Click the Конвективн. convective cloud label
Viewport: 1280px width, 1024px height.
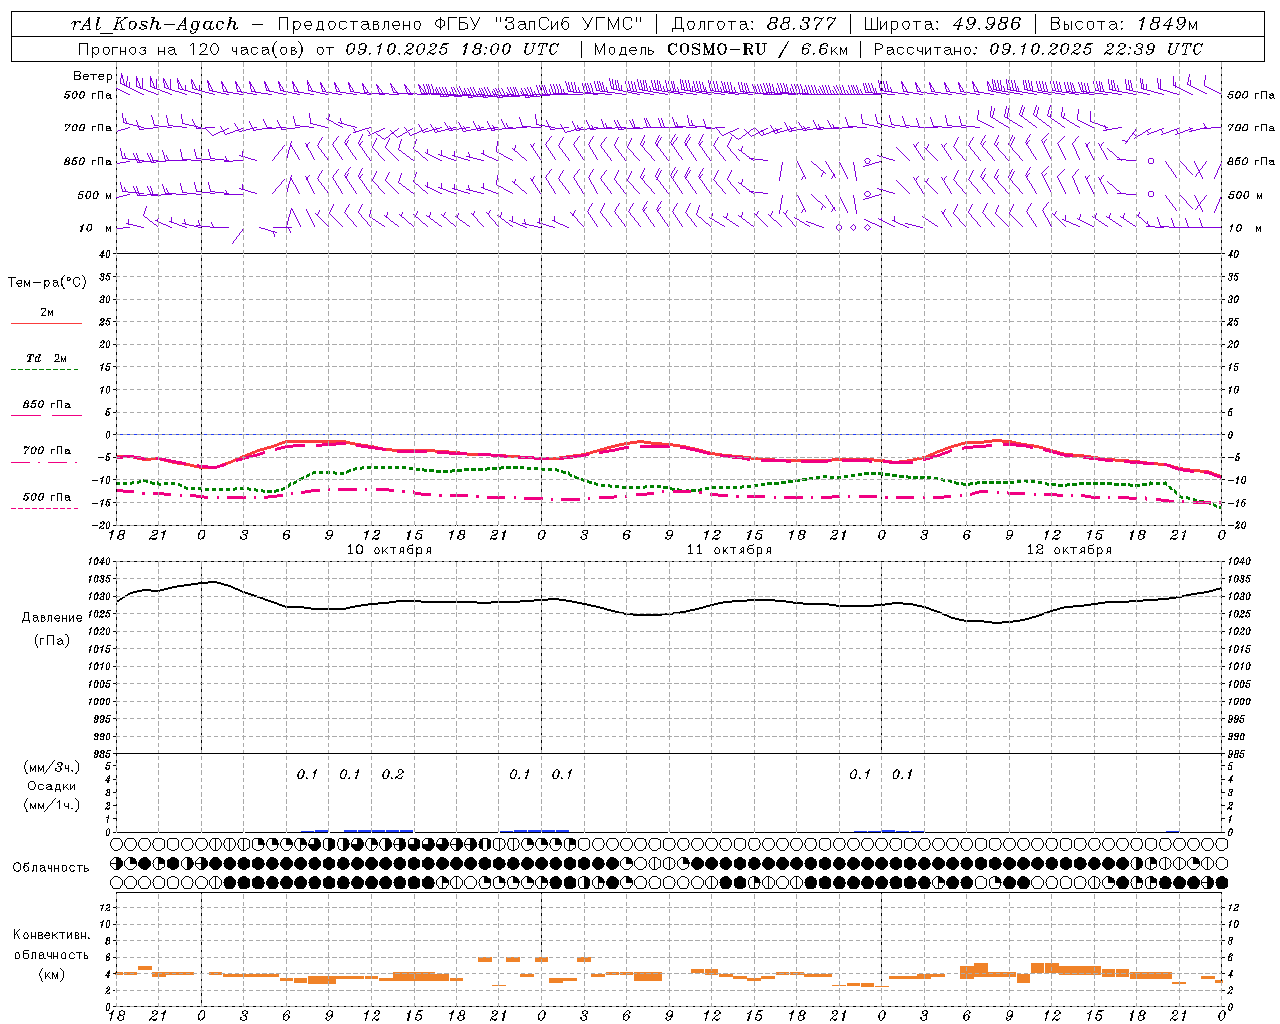click(51, 935)
